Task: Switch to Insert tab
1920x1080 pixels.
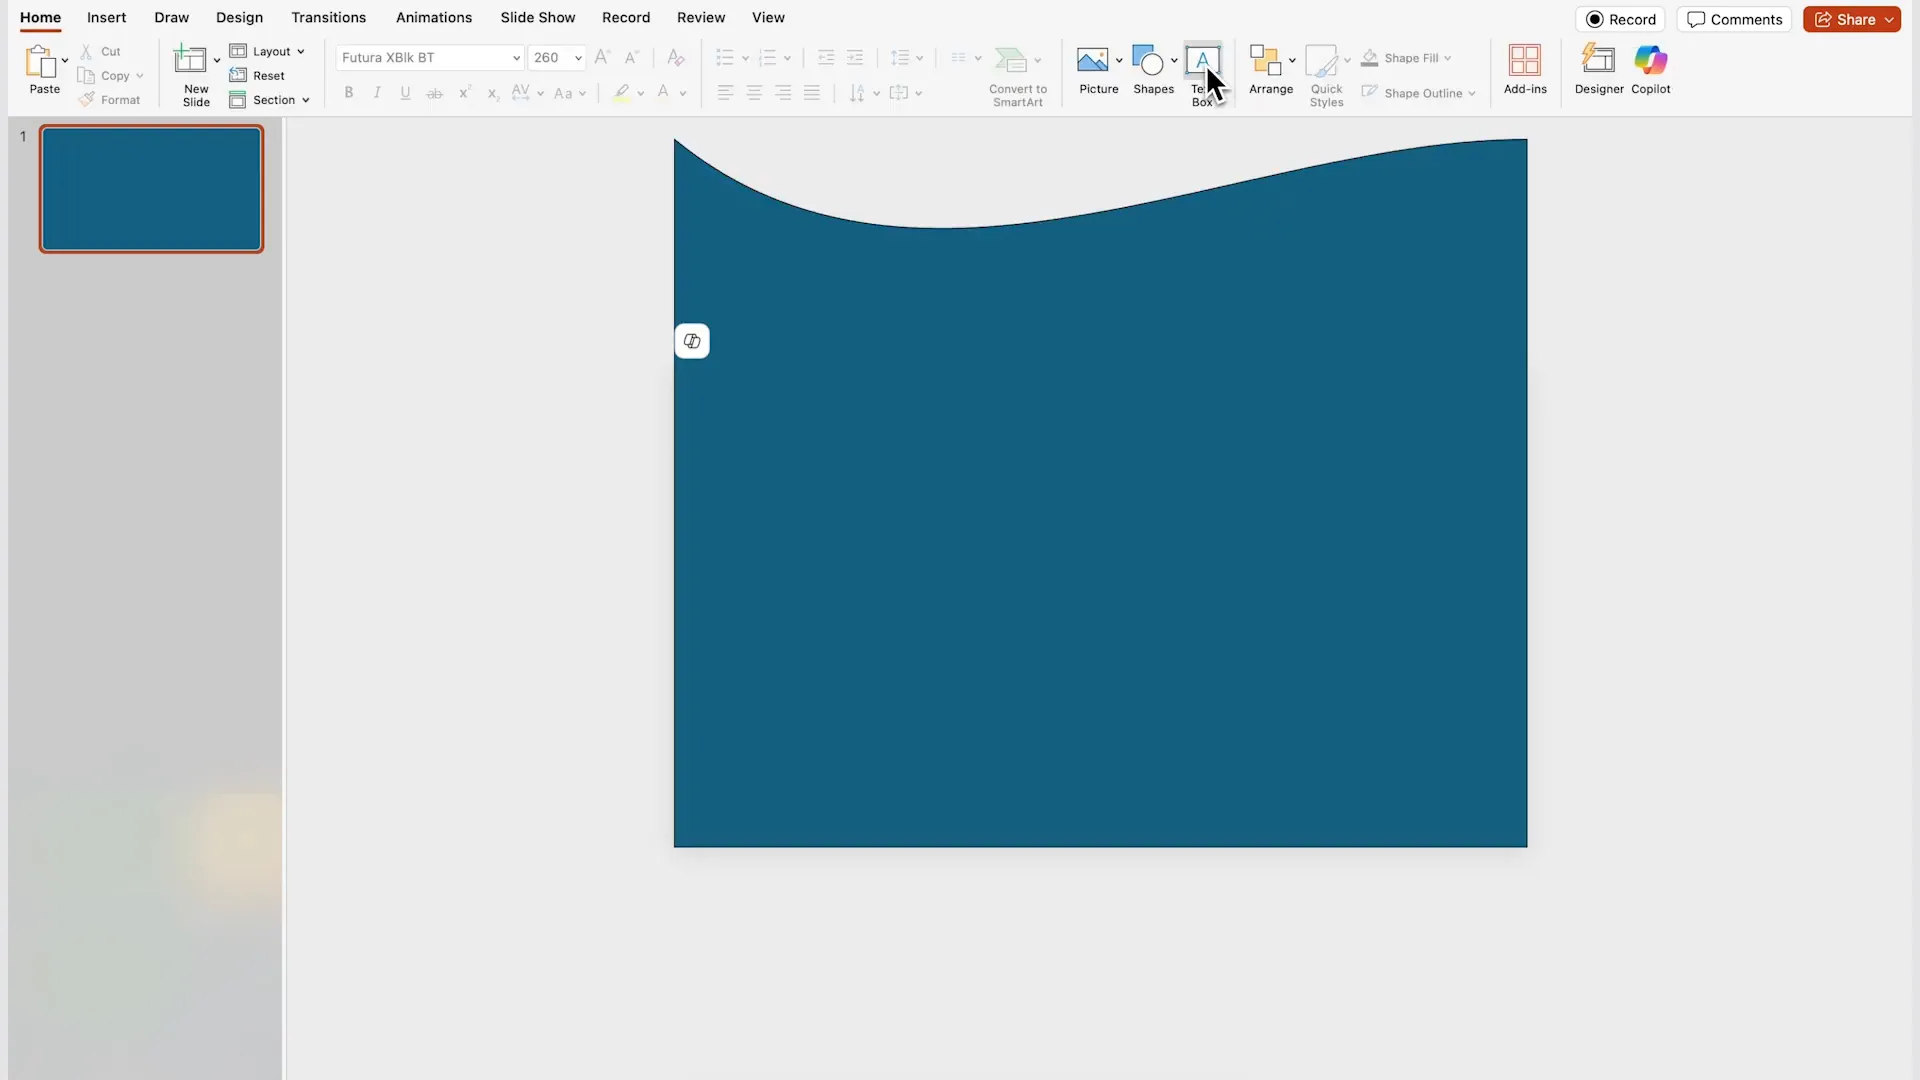Action: click(106, 18)
